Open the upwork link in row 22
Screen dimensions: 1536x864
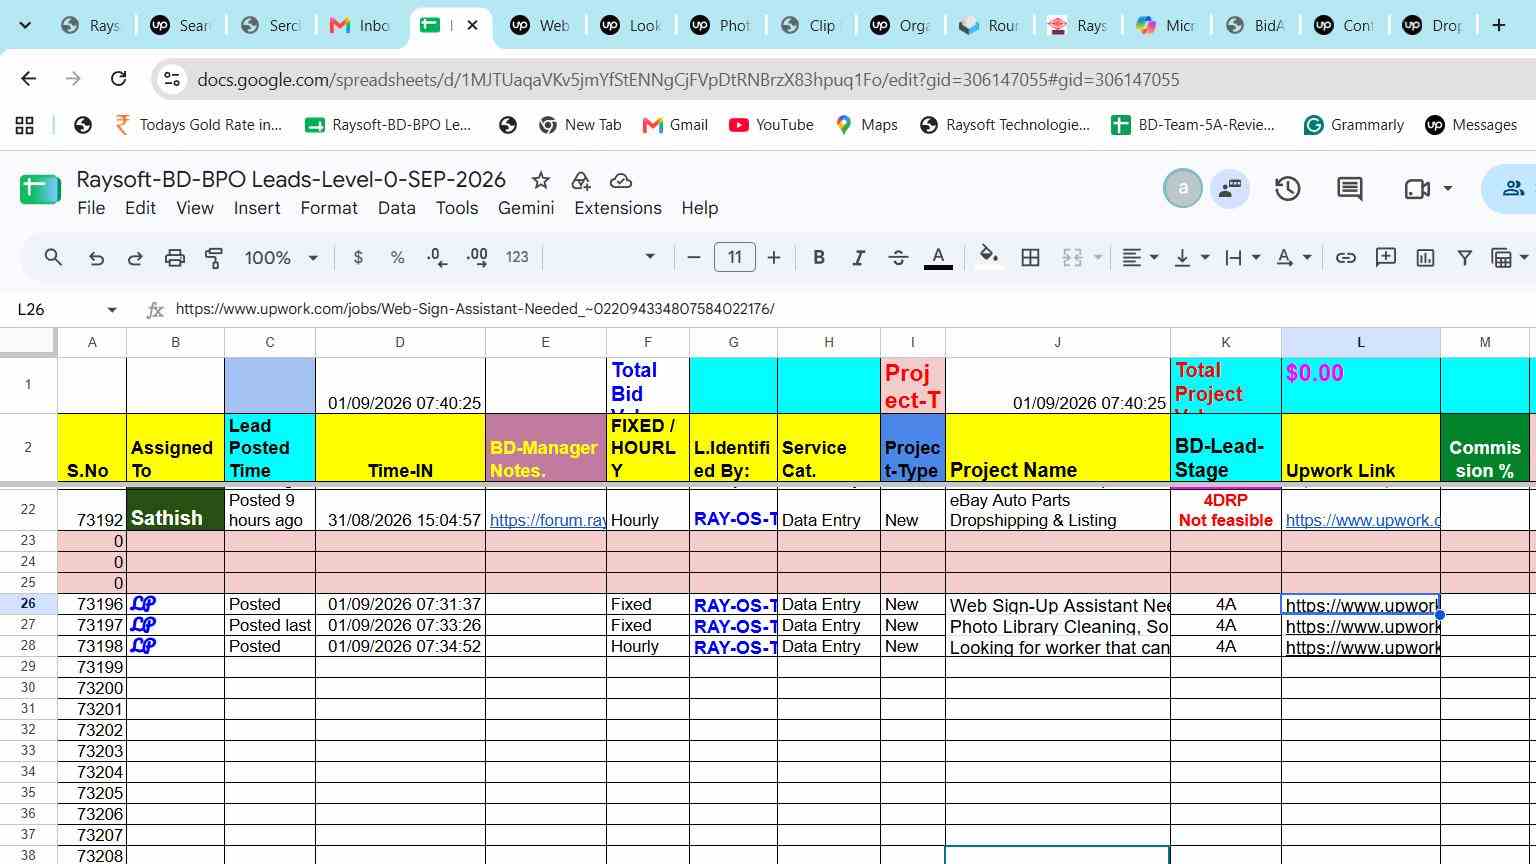pos(1362,520)
